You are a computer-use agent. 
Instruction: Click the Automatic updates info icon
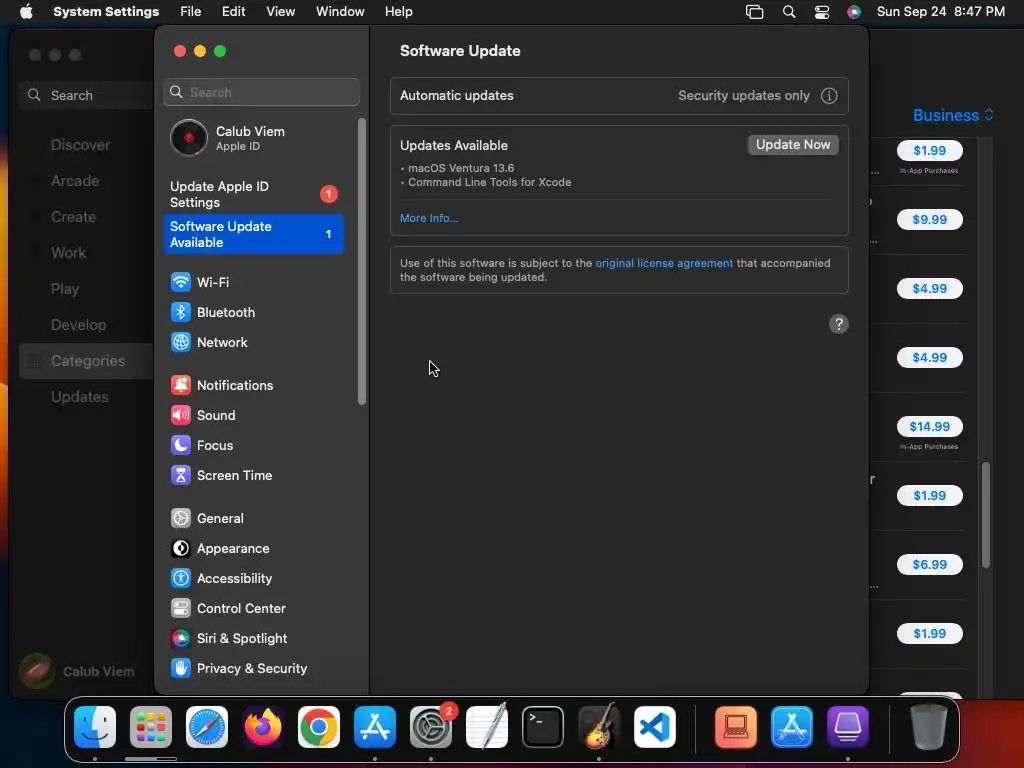[829, 96]
